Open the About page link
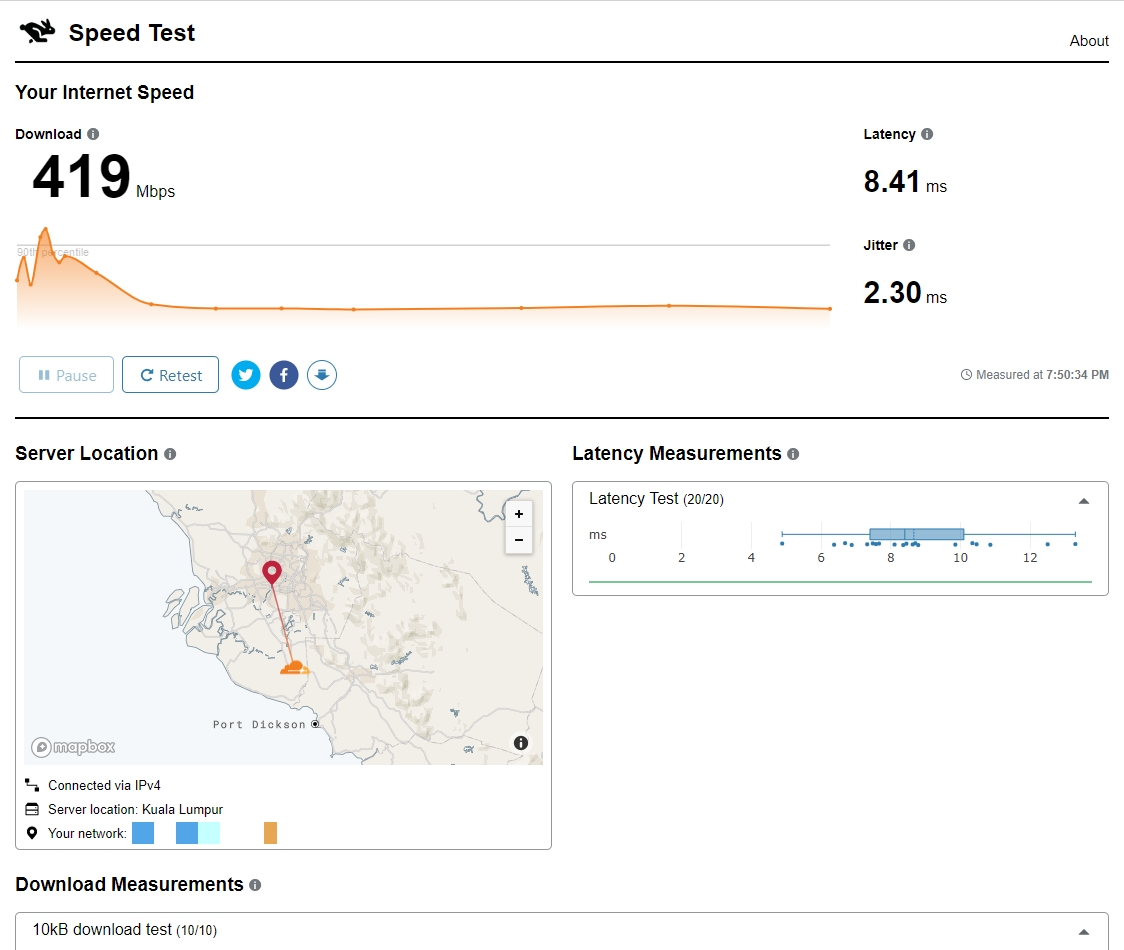 click(1088, 41)
